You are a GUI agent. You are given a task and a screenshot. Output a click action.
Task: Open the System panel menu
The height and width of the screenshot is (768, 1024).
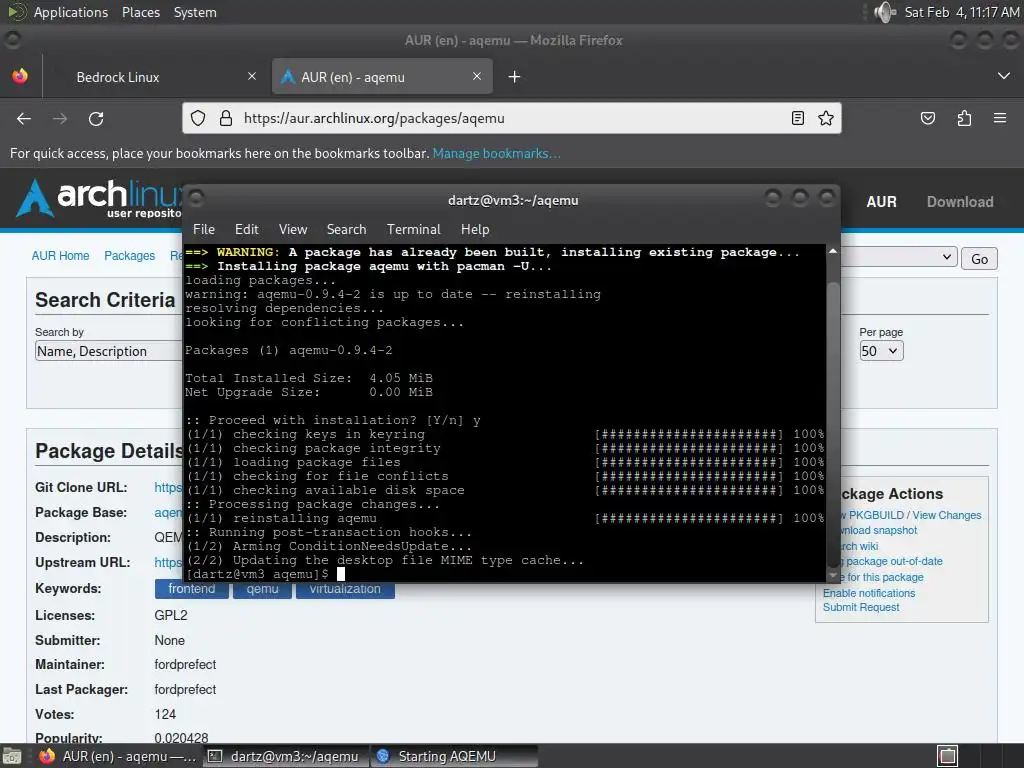click(195, 12)
